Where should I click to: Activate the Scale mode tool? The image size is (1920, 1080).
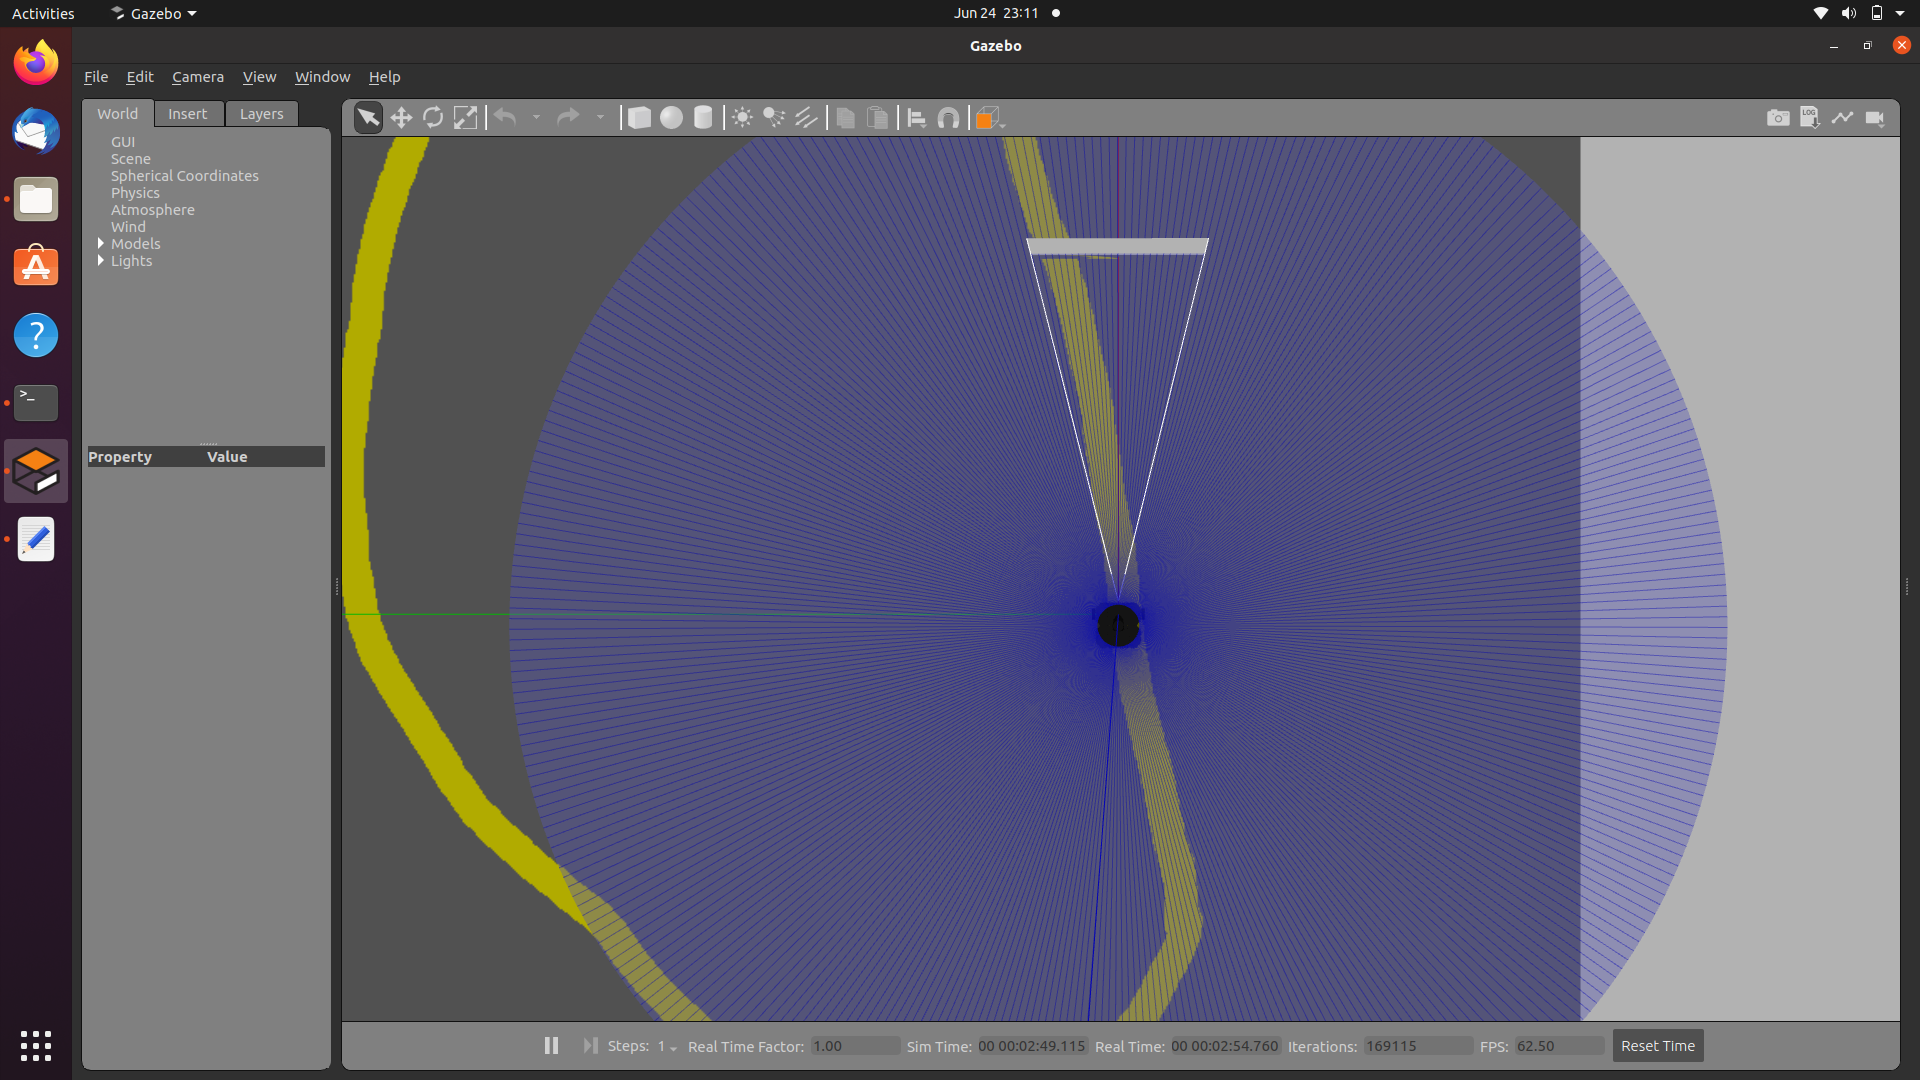465,118
